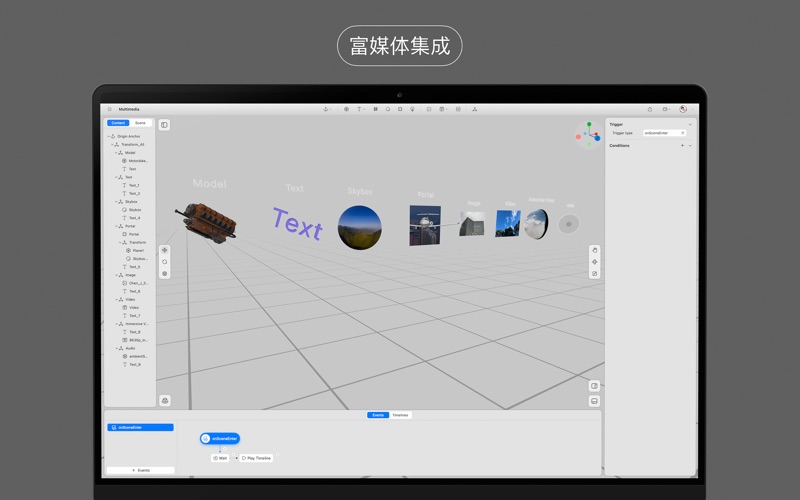Click the add condition plus icon
Viewport: 800px width, 500px height.
pyautogui.click(x=682, y=146)
